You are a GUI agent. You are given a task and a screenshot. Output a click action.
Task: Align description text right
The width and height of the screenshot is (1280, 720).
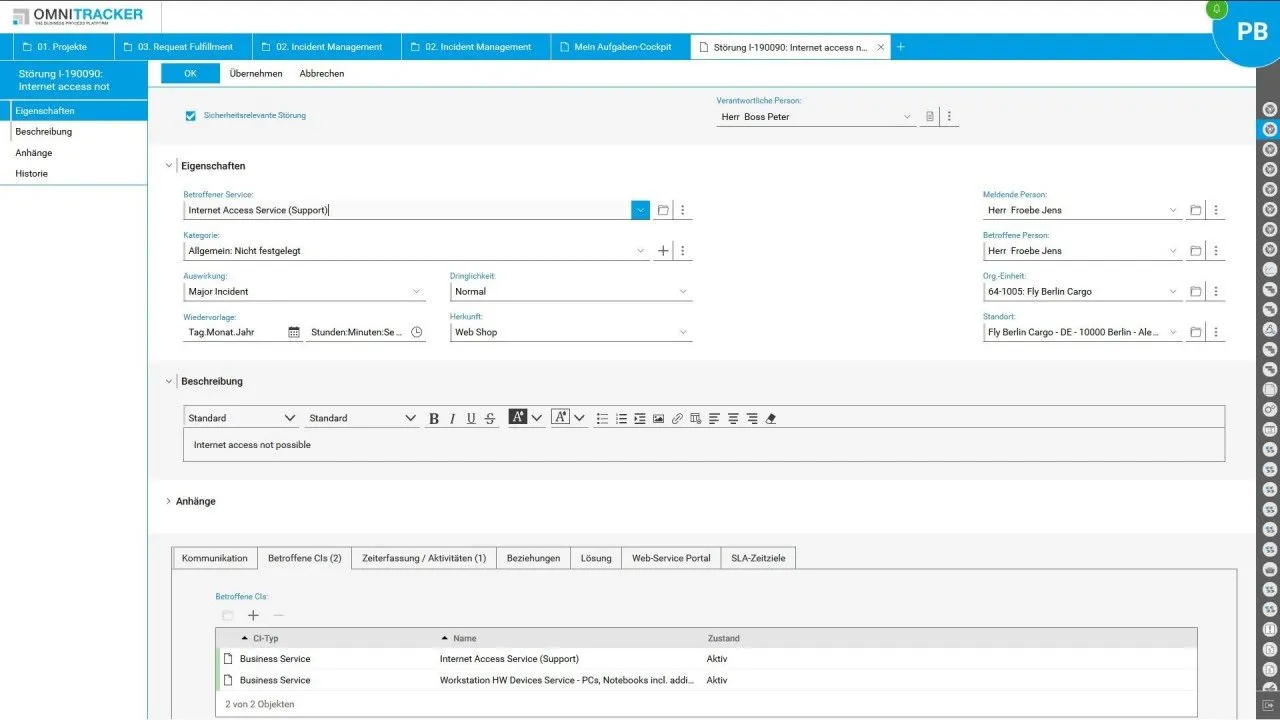coord(752,418)
